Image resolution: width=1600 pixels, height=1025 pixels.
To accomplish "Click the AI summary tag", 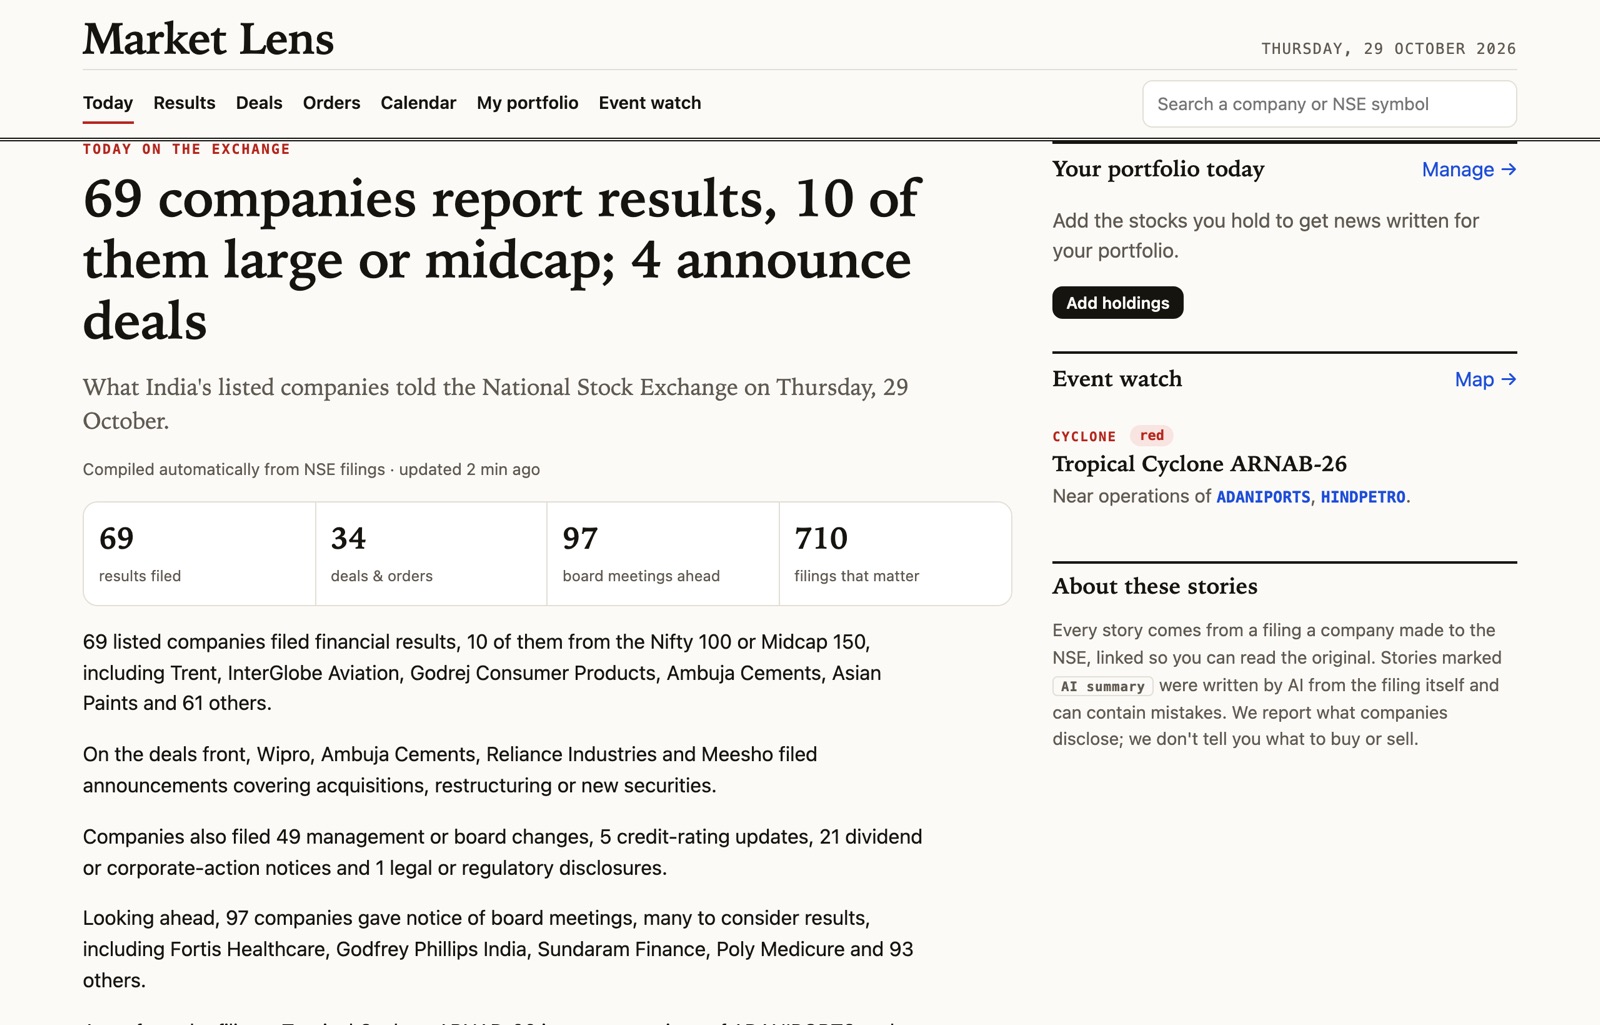I will [x=1103, y=686].
